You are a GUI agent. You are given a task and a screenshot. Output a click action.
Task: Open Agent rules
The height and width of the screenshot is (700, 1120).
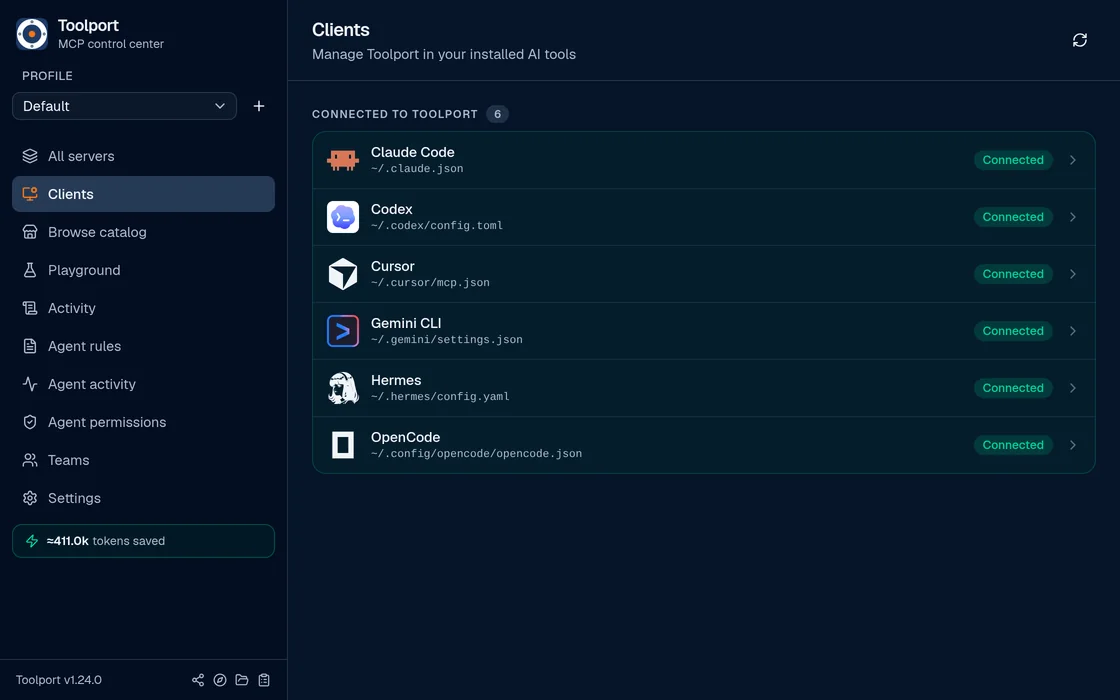click(144, 346)
